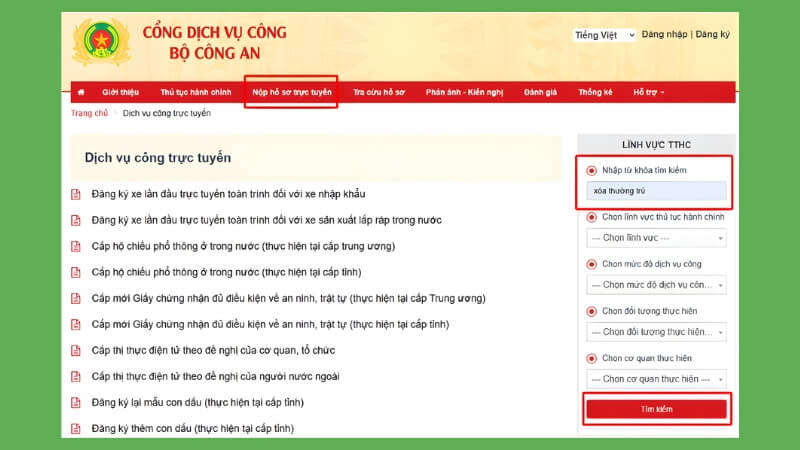This screenshot has height=450, width=800.
Task: Open Tra cứu hồ sơ menu item
Action: click(x=379, y=92)
